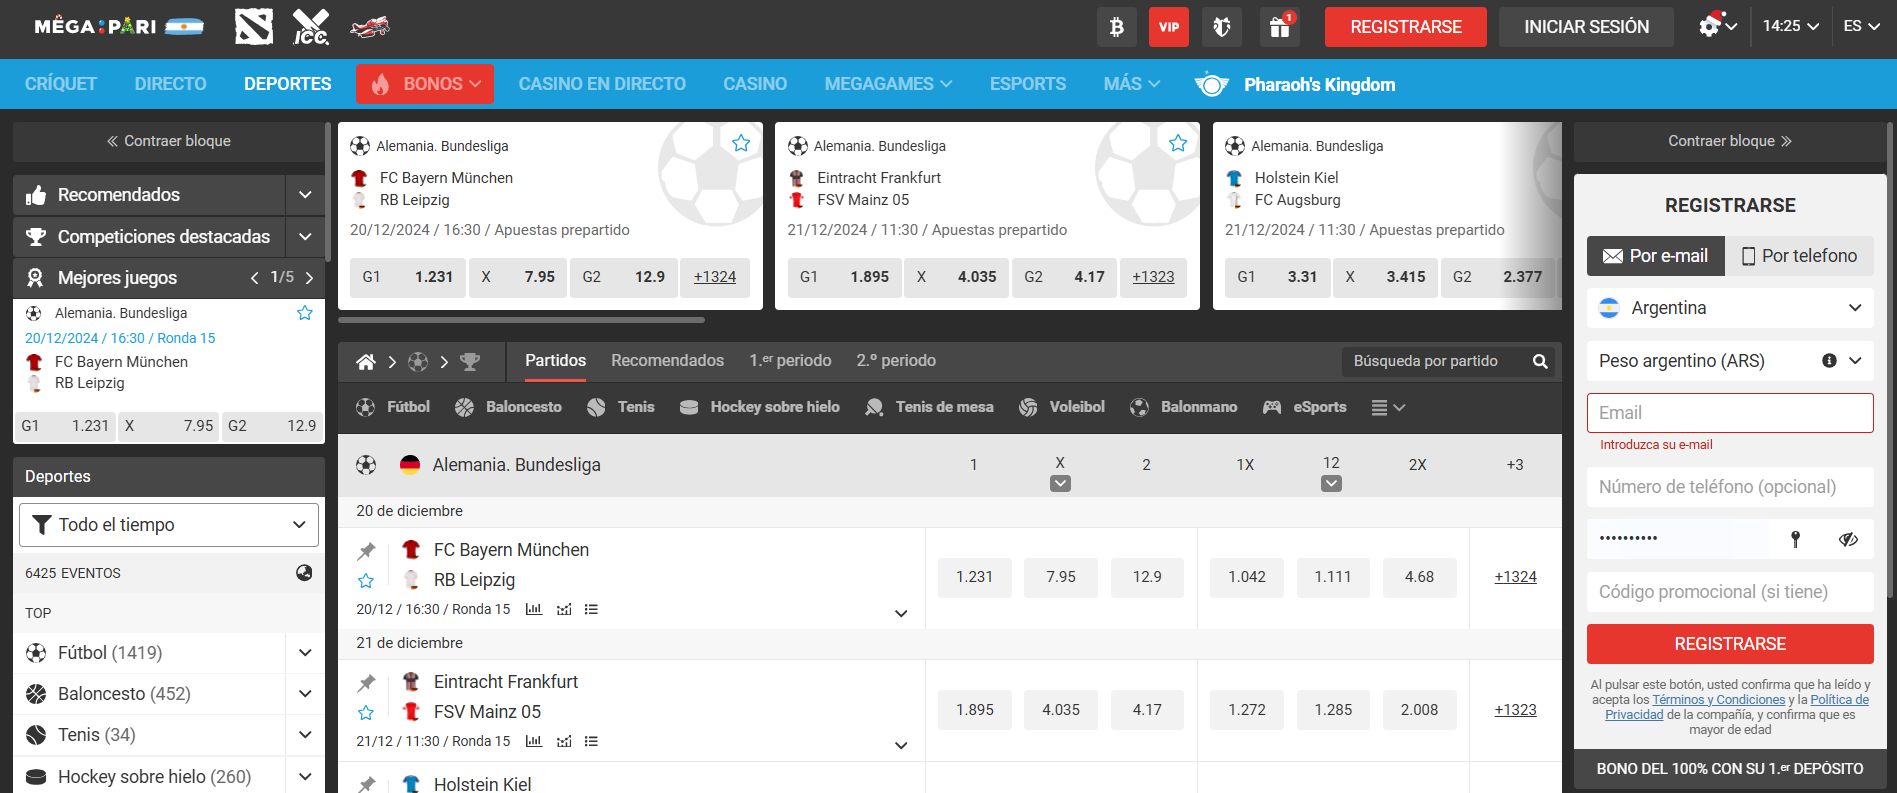The image size is (1897, 793).
Task: Open the CASINO EN DIRECTO menu
Action: (x=601, y=84)
